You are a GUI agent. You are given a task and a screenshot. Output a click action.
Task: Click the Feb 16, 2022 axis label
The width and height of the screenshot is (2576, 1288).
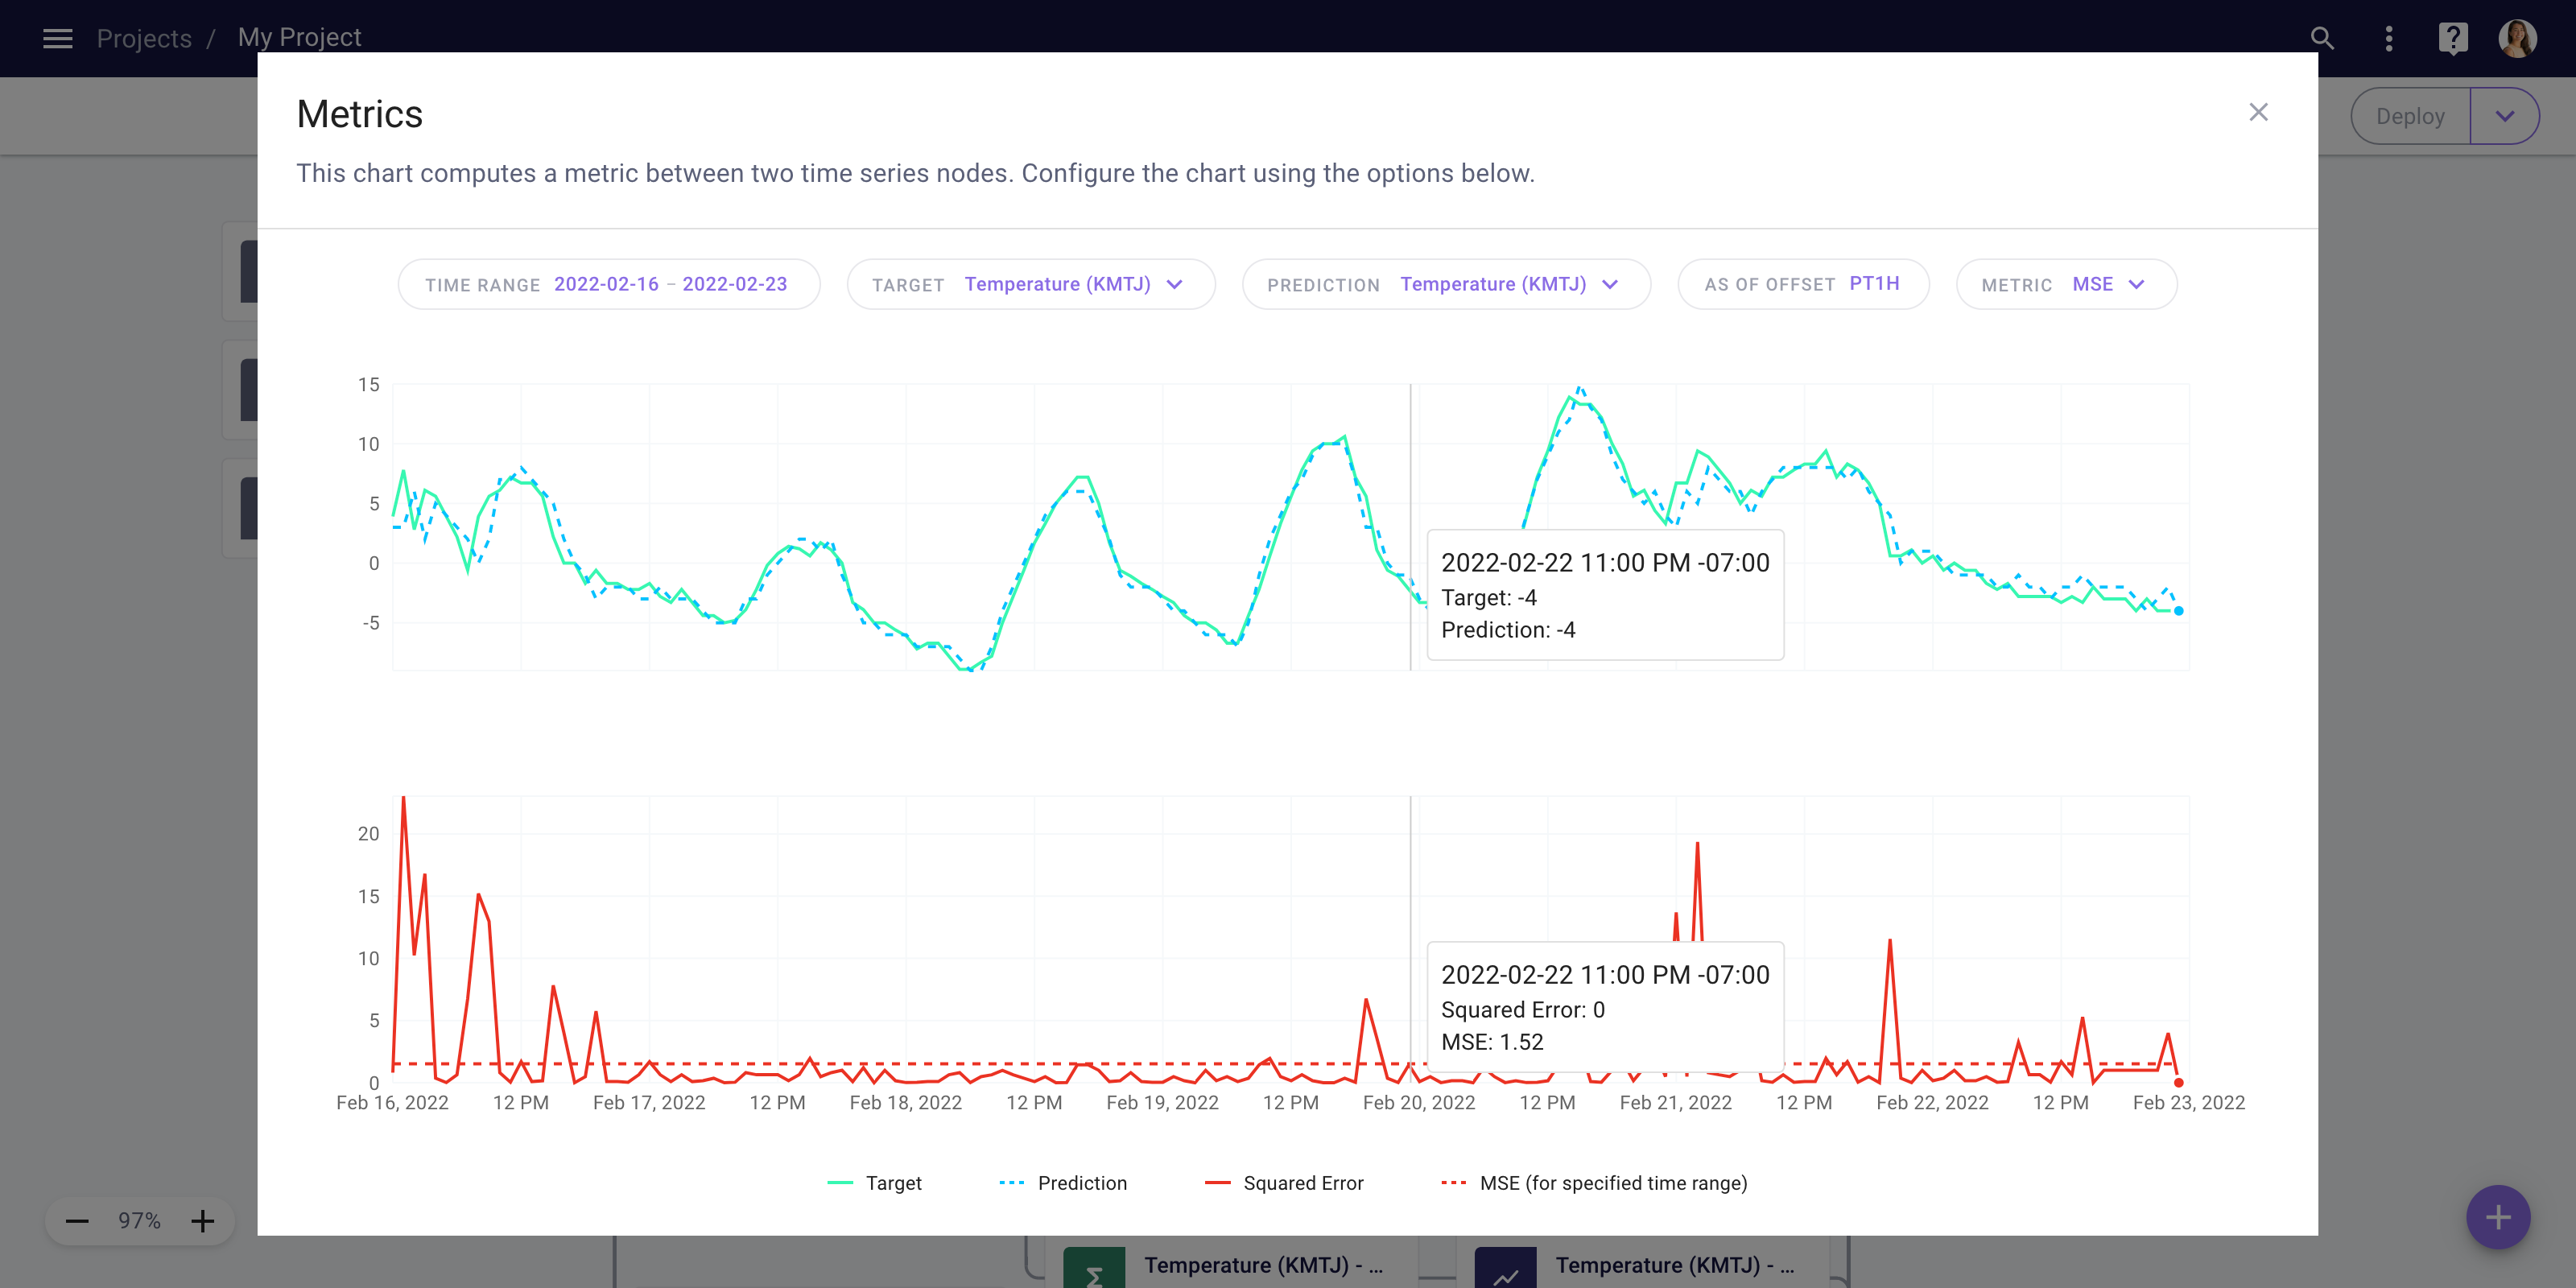coord(392,1102)
